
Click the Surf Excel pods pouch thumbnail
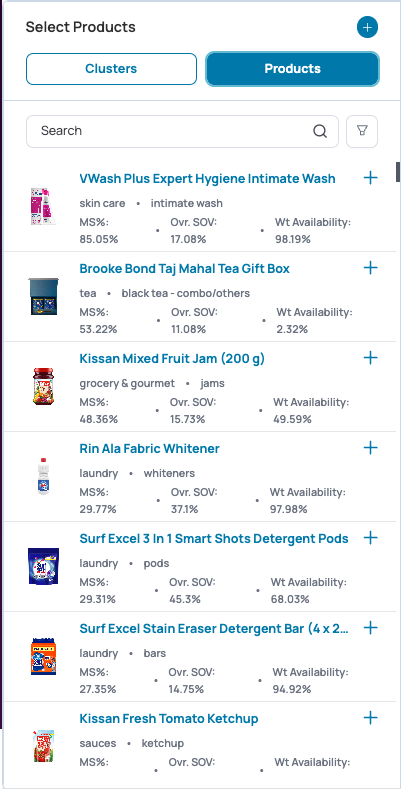[x=43, y=567]
